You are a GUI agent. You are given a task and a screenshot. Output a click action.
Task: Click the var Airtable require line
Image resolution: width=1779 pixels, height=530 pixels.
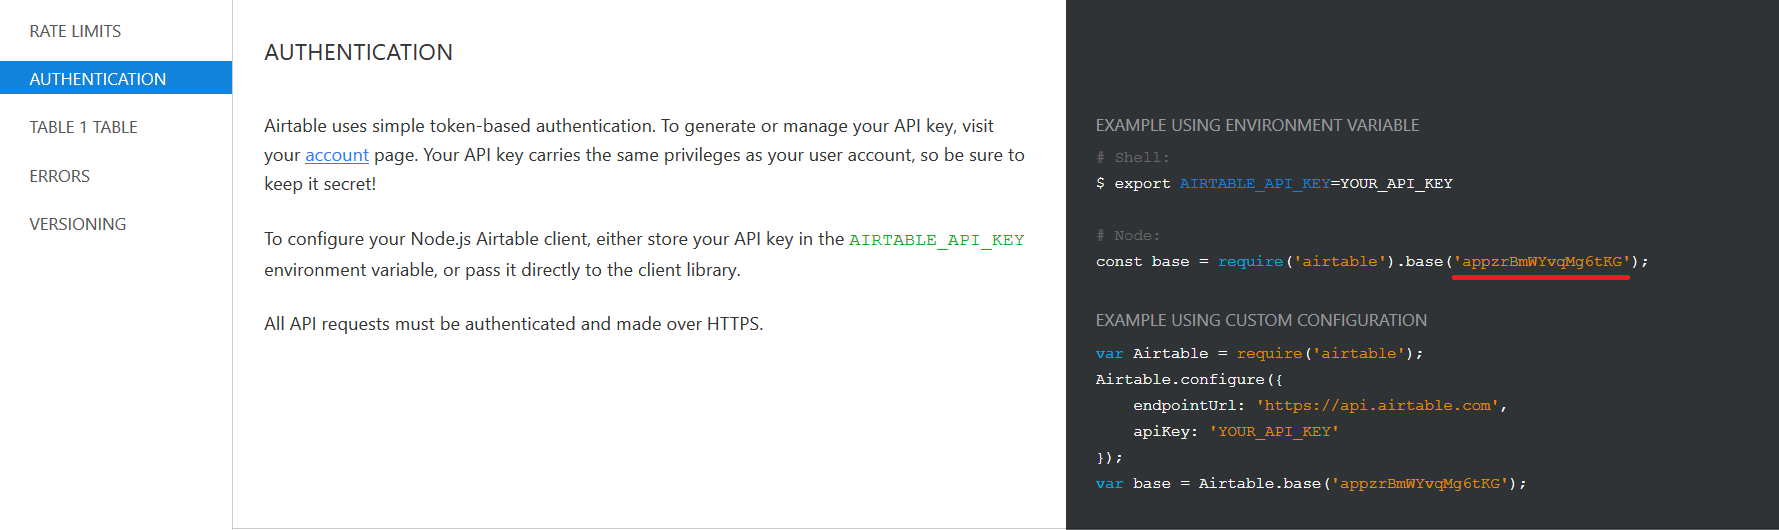pos(1259,353)
